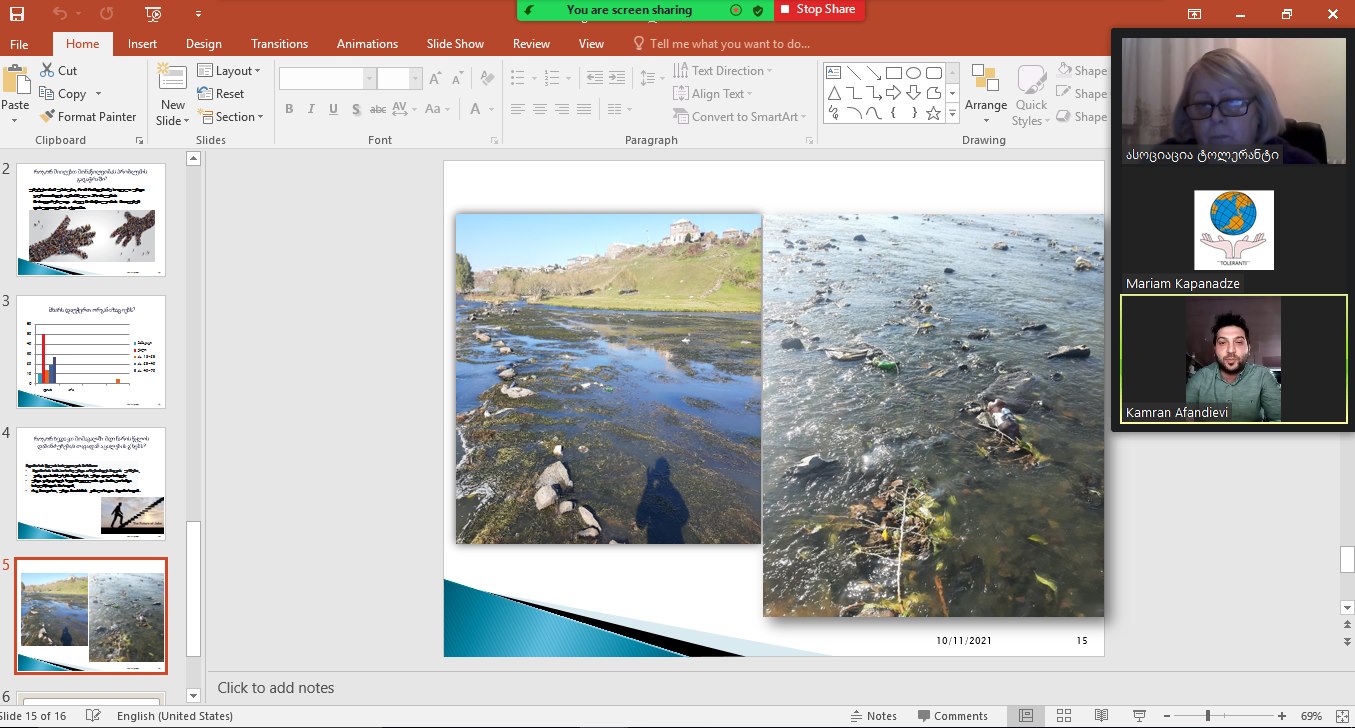
Task: Open the font size combo box
Action: click(x=400, y=79)
